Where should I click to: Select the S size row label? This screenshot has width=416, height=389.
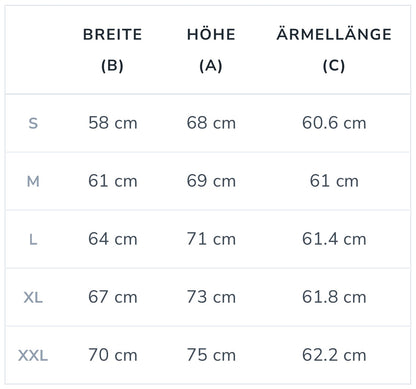pyautogui.click(x=33, y=123)
